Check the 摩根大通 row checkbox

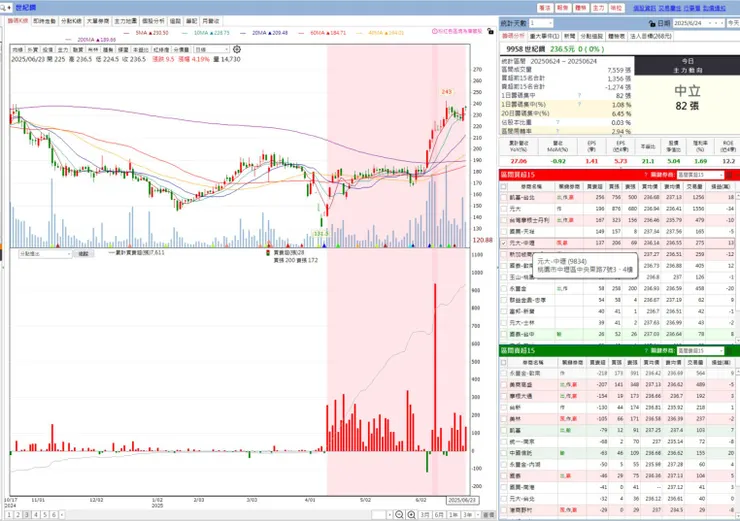pos(504,396)
